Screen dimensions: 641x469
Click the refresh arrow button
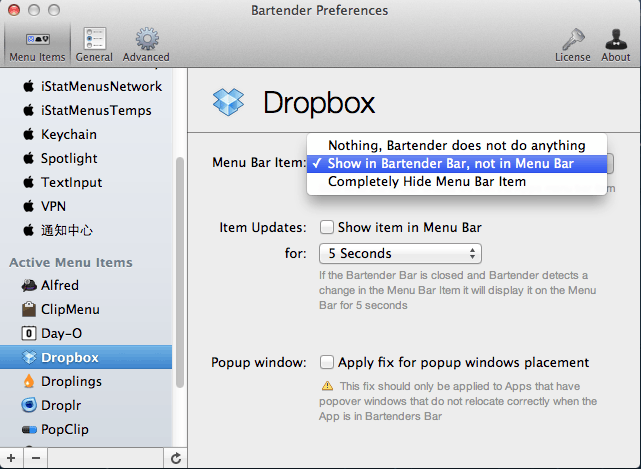pyautogui.click(x=176, y=458)
